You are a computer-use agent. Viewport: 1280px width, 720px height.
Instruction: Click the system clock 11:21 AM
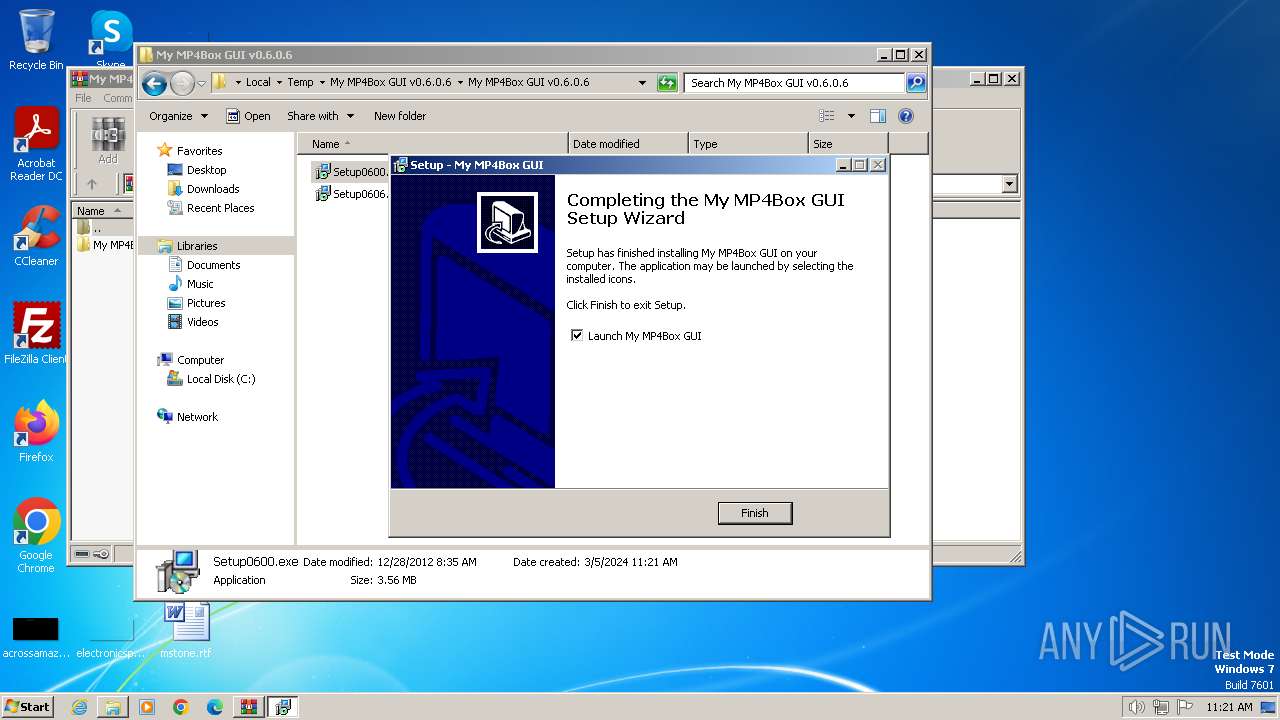1229,707
